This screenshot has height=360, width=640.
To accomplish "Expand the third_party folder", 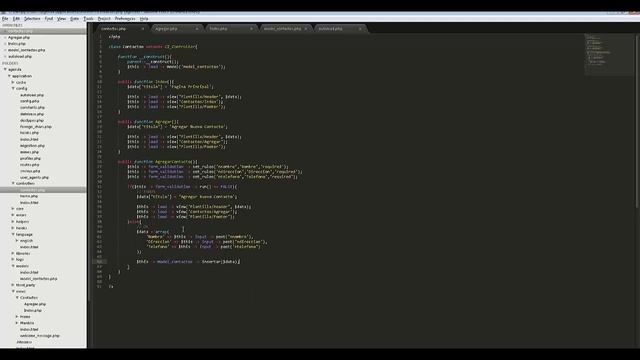I will tap(13, 285).
